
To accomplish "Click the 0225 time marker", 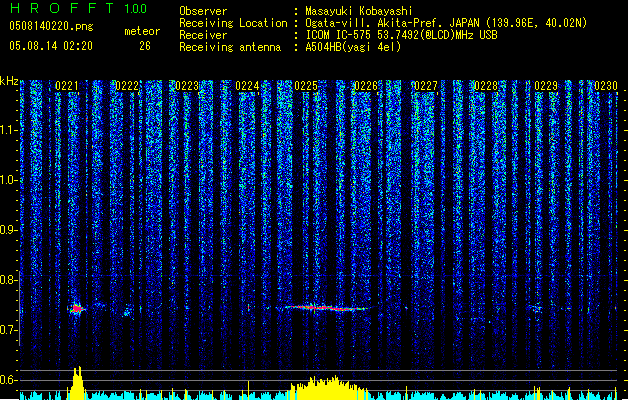I will (306, 86).
